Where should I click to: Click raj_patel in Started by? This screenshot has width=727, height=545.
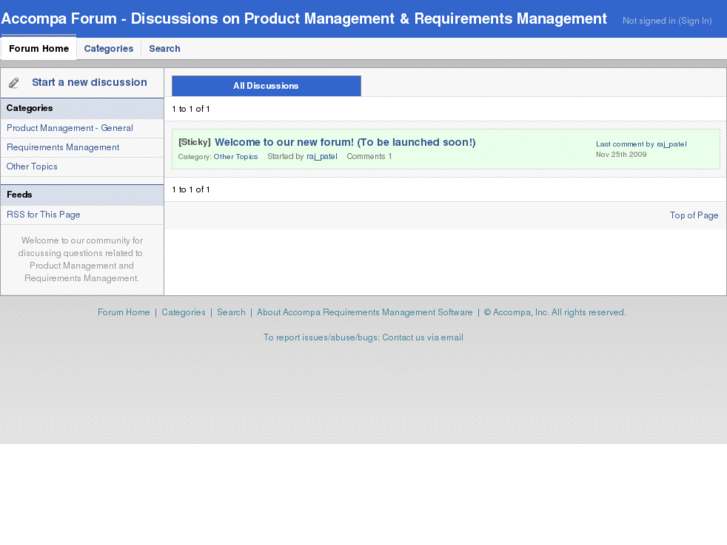[322, 156]
